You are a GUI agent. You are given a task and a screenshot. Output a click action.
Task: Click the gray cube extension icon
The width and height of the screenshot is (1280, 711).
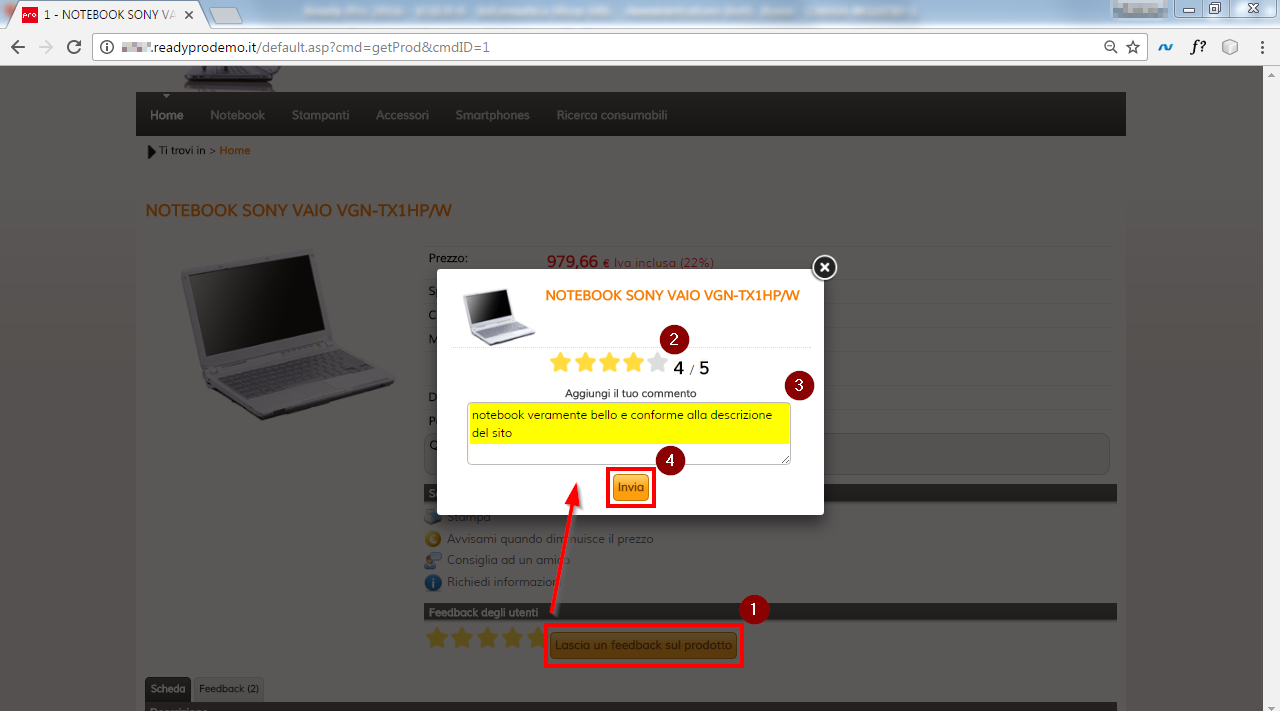coord(1230,47)
